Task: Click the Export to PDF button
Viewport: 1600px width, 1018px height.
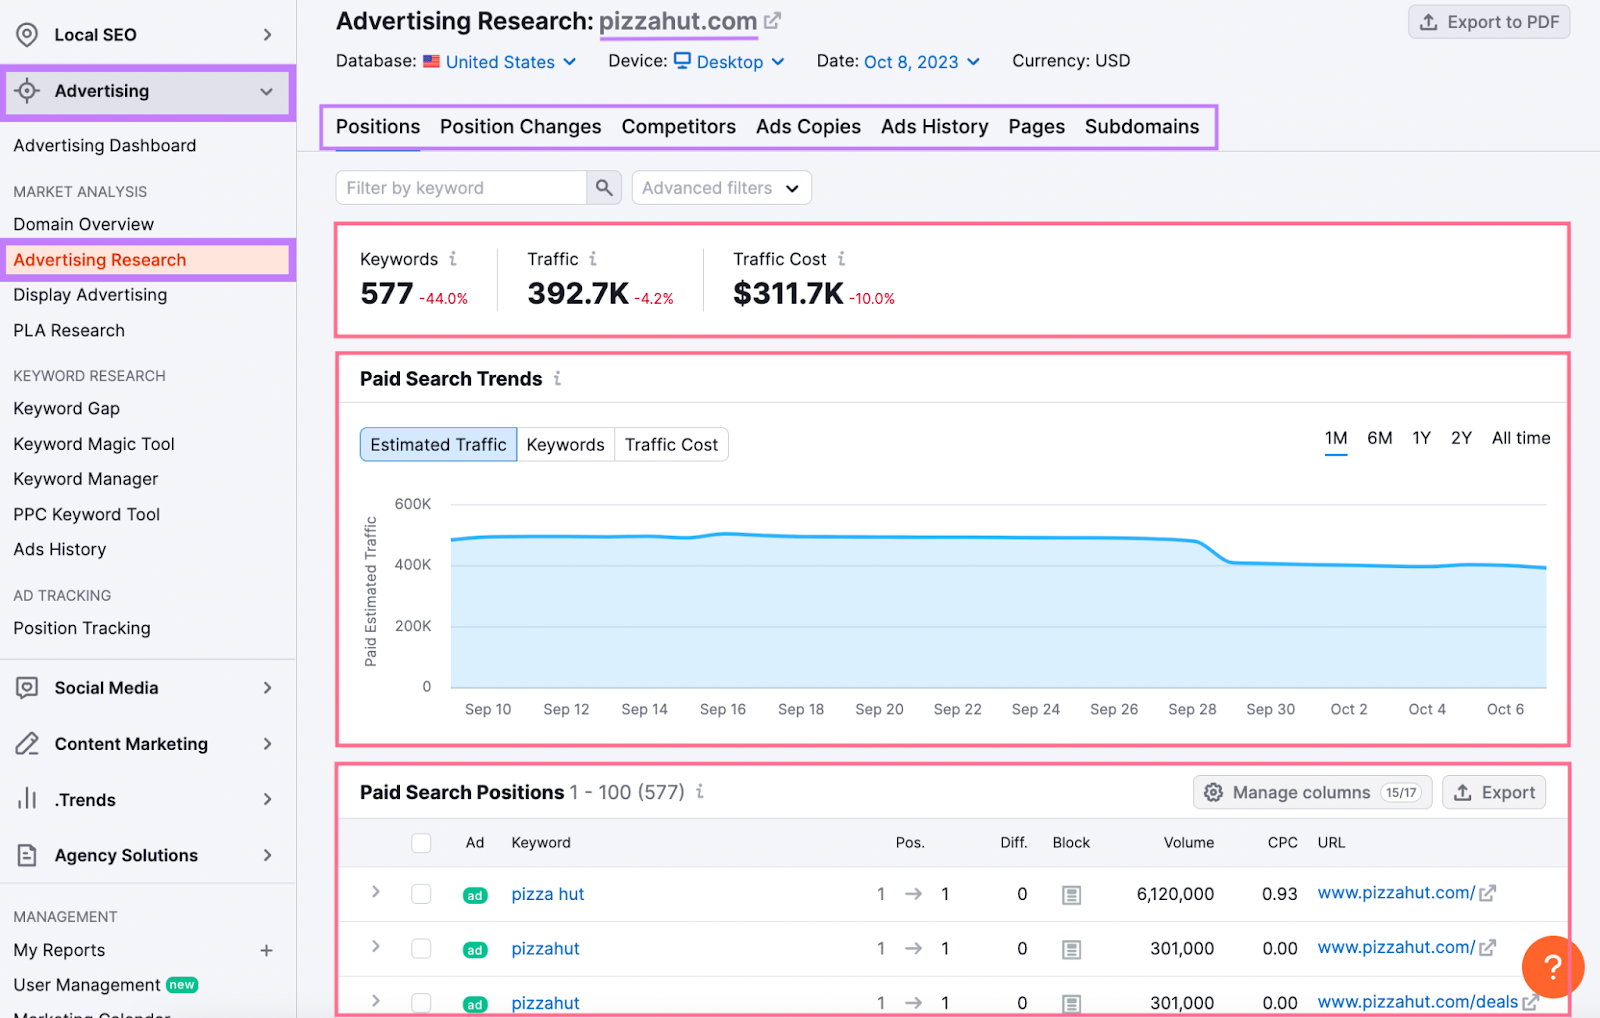Action: [1489, 22]
